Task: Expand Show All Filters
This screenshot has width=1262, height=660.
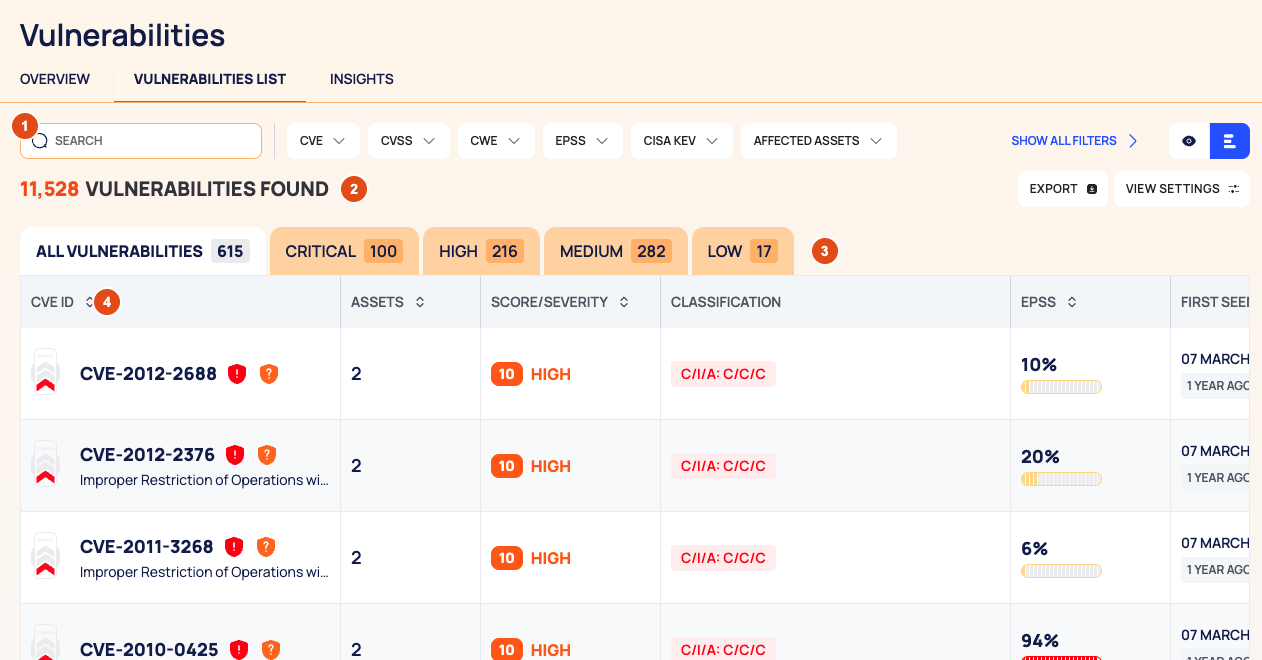Action: (x=1074, y=141)
